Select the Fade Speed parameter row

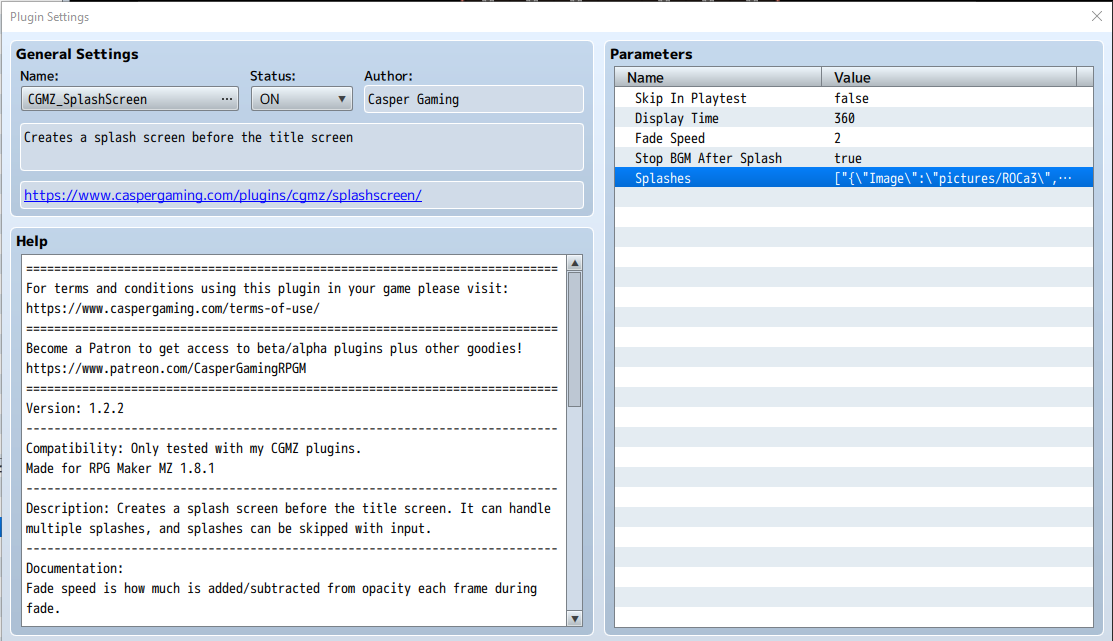click(x=853, y=138)
